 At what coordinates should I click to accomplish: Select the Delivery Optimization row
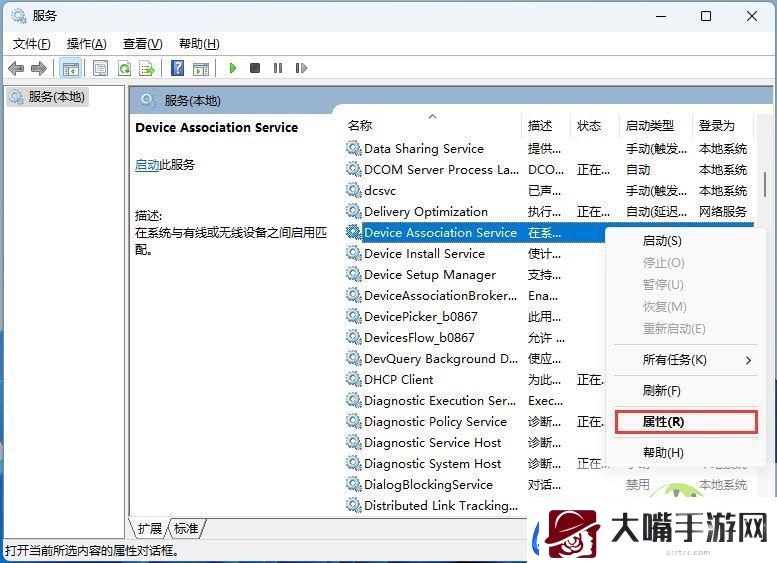549,211
